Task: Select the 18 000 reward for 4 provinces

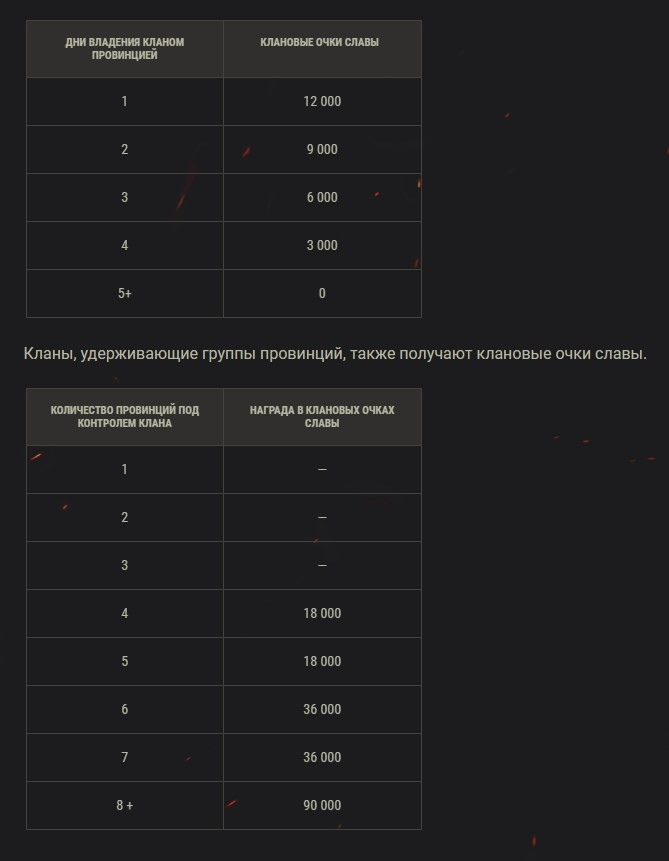Action: [x=322, y=613]
